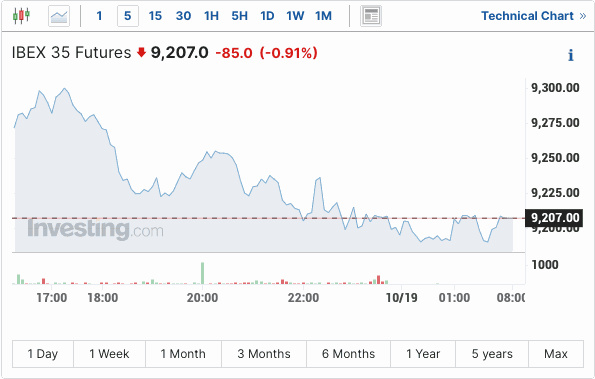Click the -85.0 price change

coord(234,53)
